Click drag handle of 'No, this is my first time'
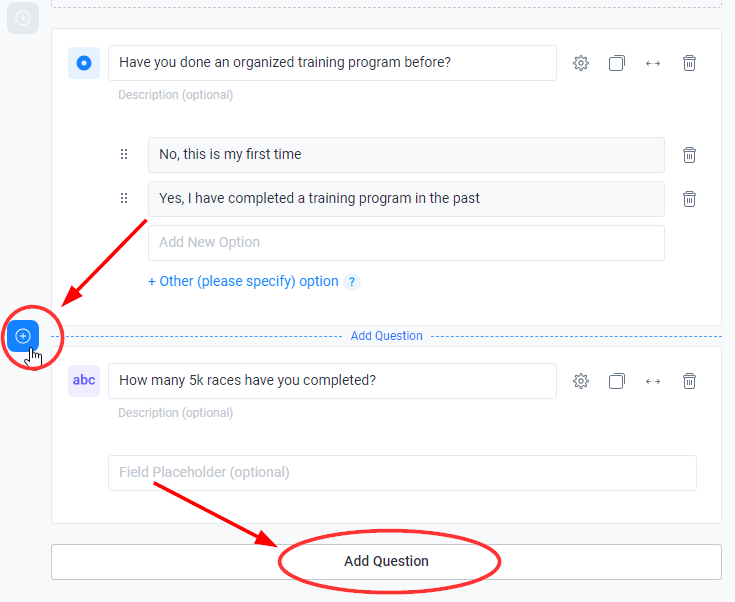Image resolution: width=735 pixels, height=602 pixels. [x=124, y=154]
